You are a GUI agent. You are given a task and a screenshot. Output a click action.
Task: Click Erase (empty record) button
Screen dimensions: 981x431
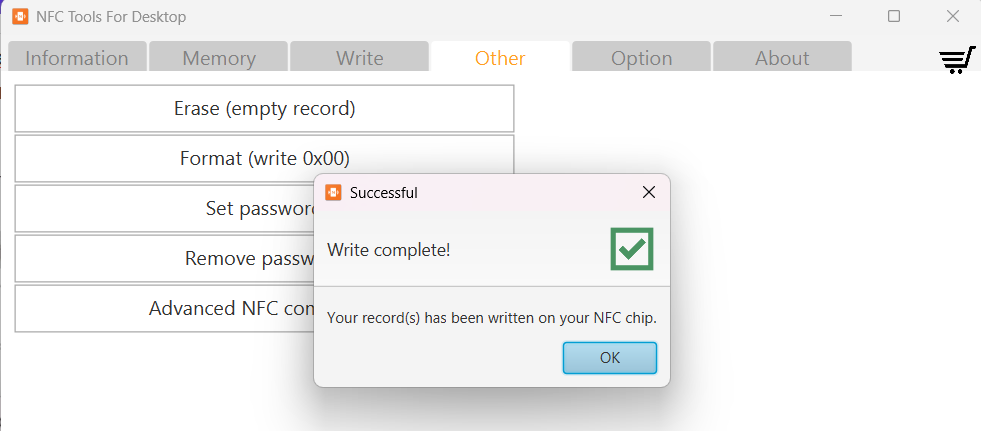pos(264,108)
